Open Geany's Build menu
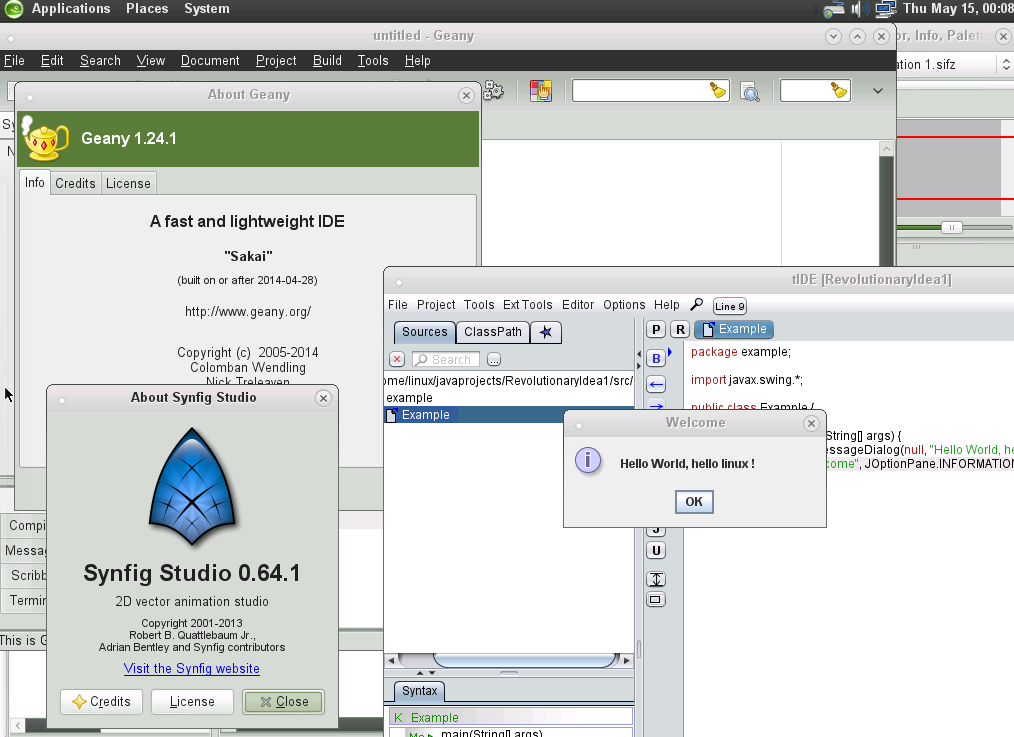This screenshot has width=1014, height=737. [327, 61]
